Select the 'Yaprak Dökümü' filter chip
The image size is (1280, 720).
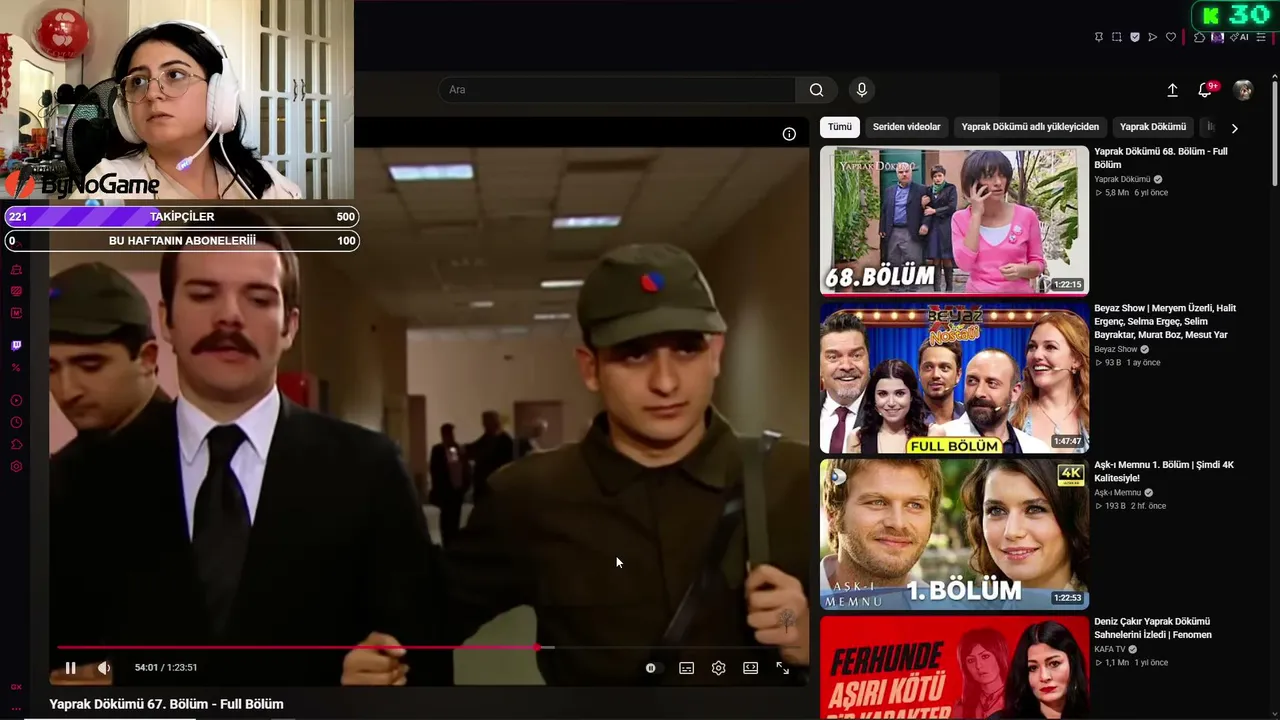(x=1153, y=127)
